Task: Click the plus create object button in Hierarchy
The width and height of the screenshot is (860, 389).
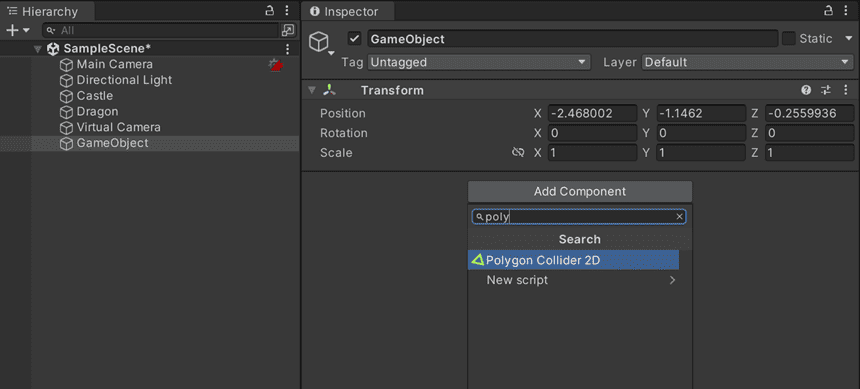Action: click(x=12, y=30)
